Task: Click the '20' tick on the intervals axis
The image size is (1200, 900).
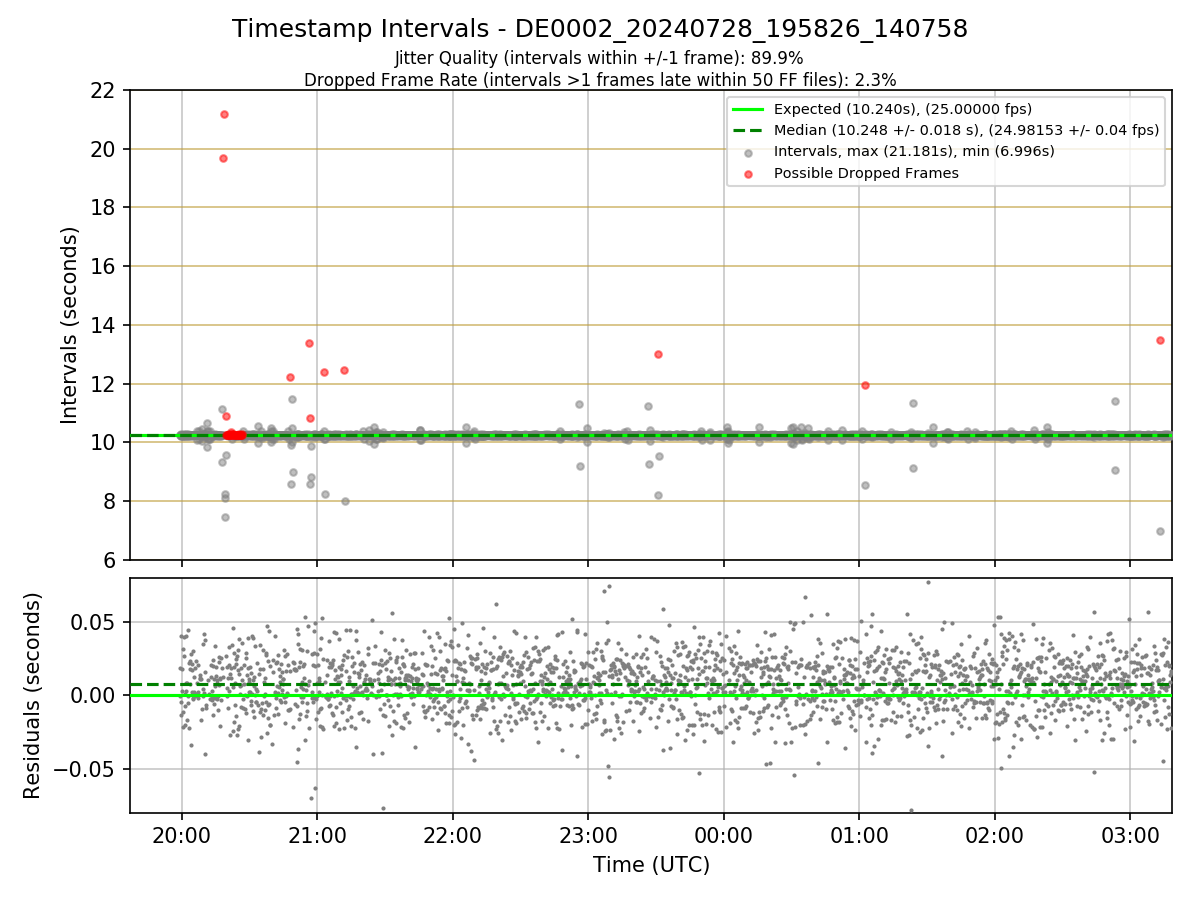Action: 104,150
